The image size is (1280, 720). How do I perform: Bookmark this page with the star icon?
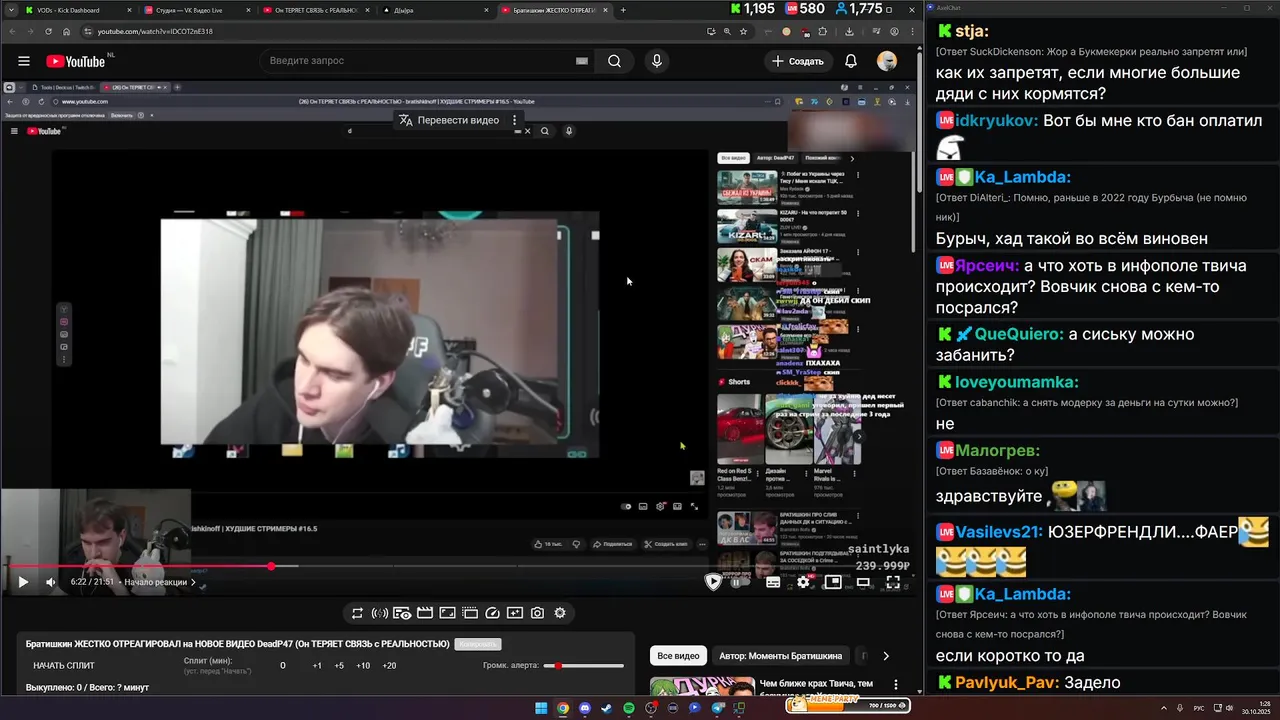(743, 31)
